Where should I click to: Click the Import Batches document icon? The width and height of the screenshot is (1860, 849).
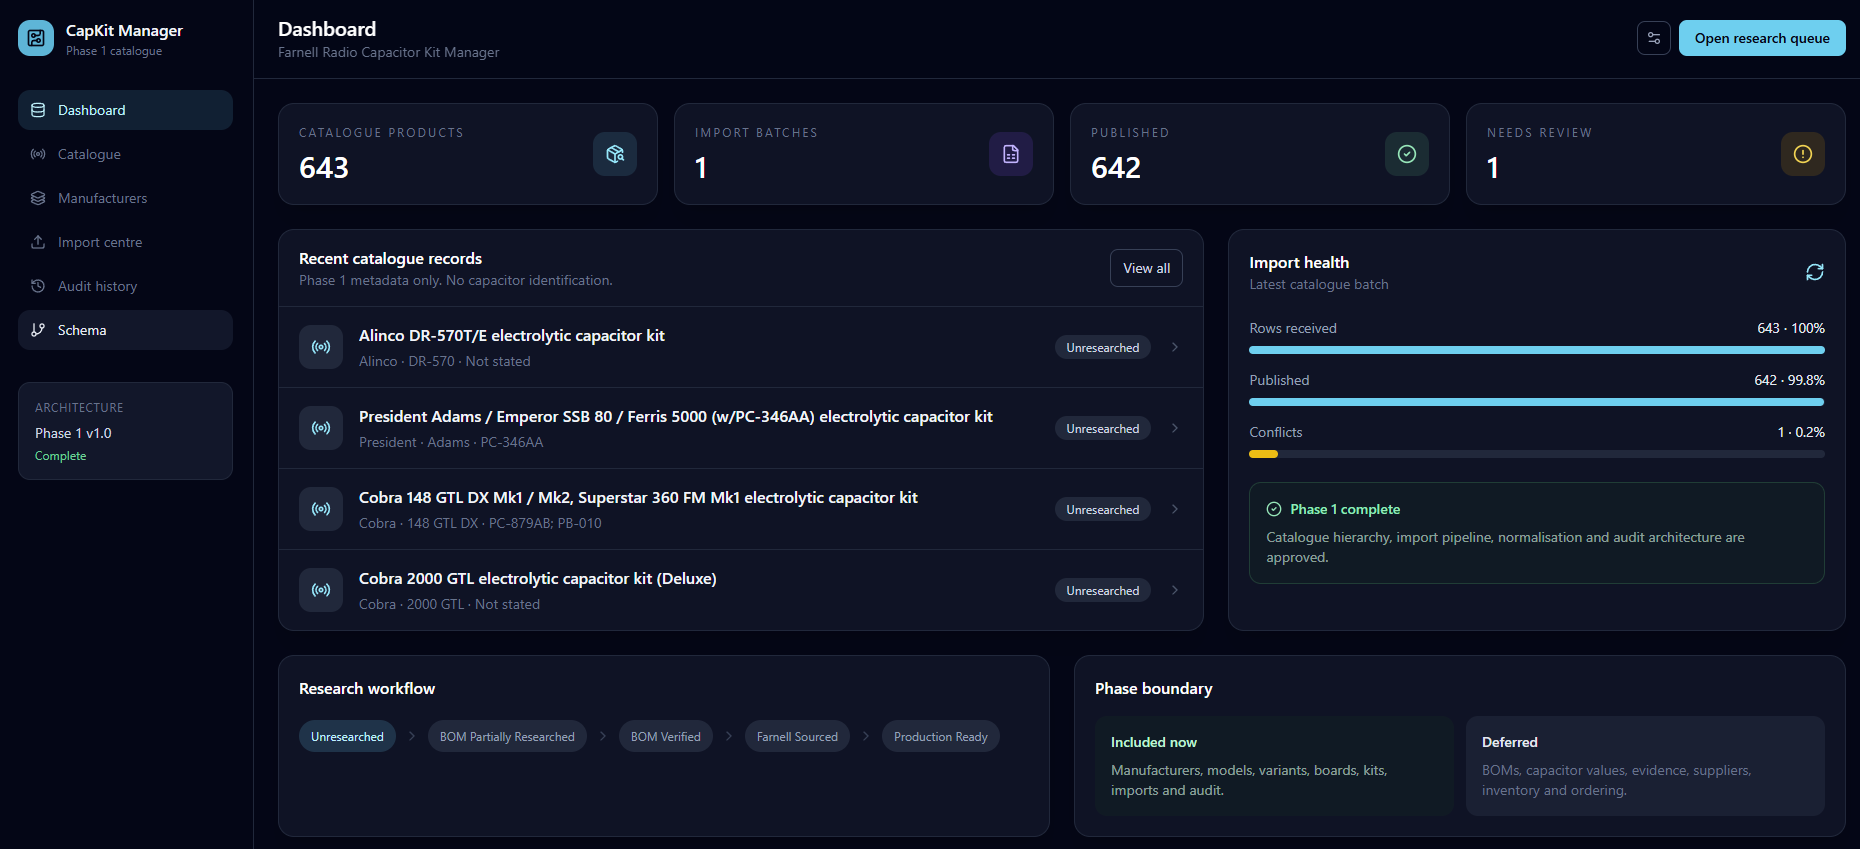pyautogui.click(x=1011, y=154)
